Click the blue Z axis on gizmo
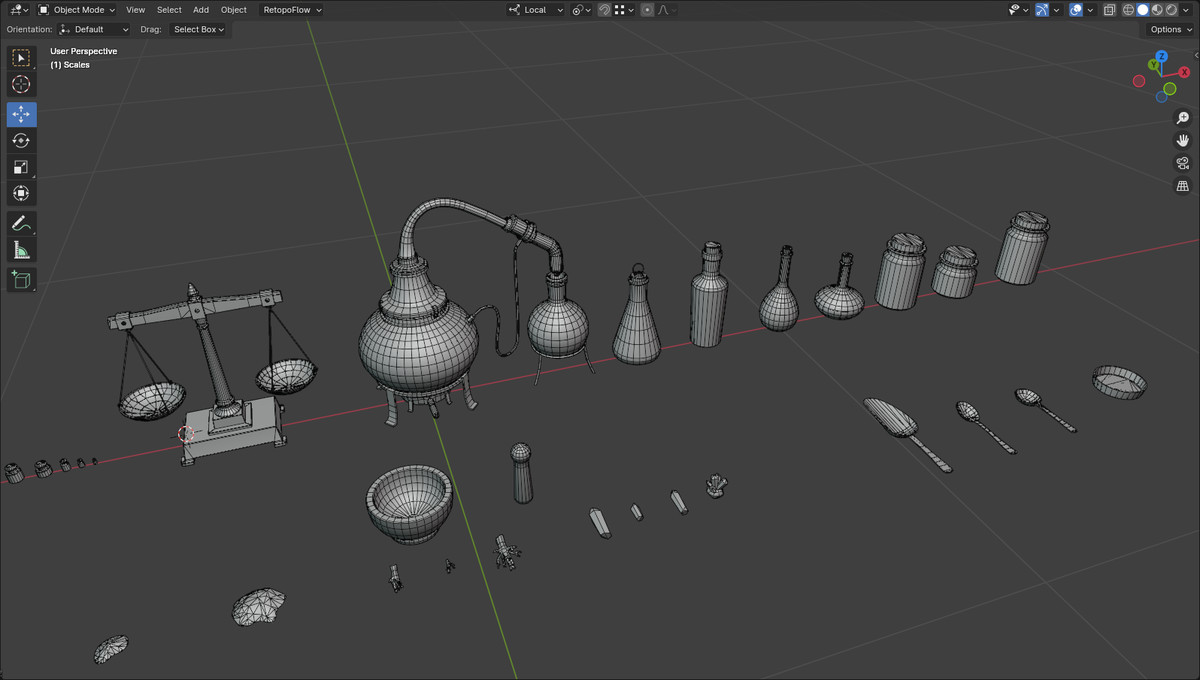Screen dimensions: 1200x680 1162,57
